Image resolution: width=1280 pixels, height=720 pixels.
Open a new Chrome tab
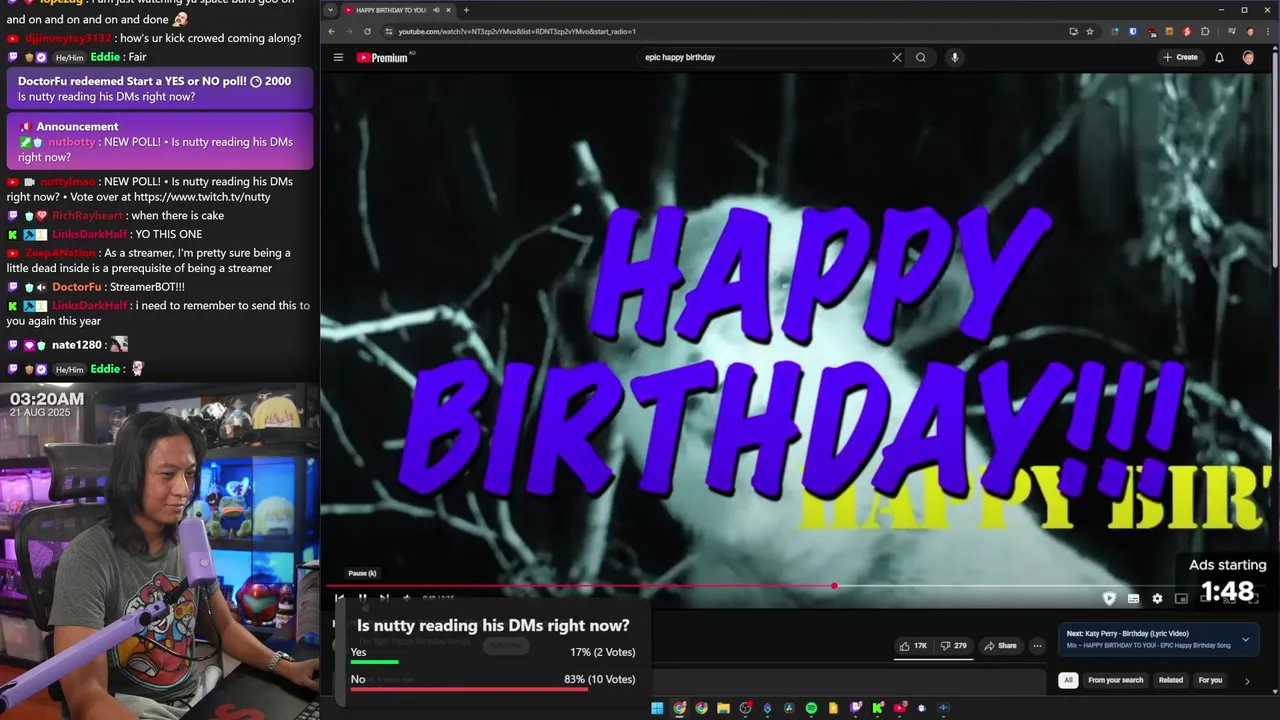coord(466,10)
